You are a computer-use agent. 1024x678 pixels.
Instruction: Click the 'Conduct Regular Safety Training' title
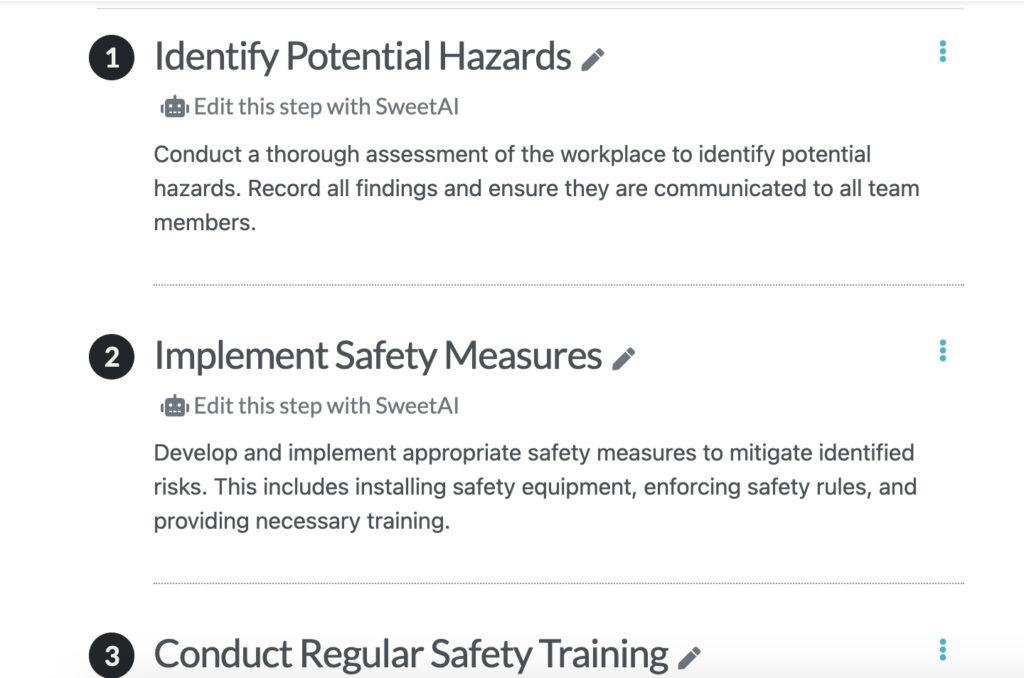pyautogui.click(x=411, y=654)
